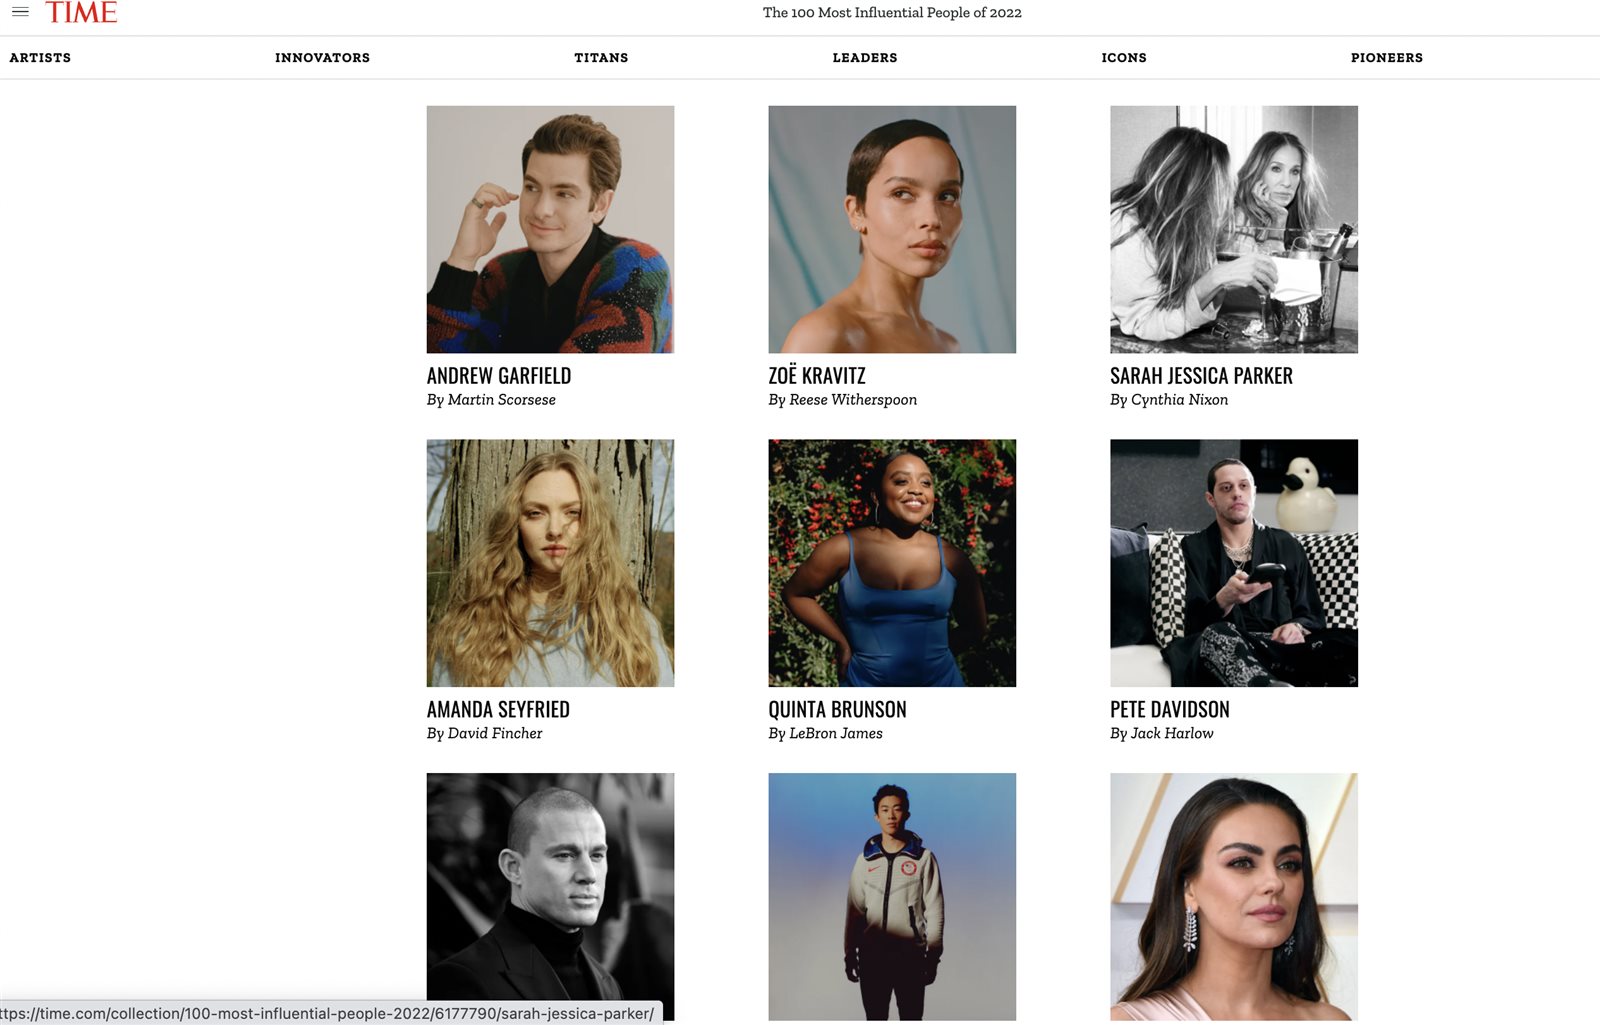Open the hamburger menu icon
Screen dimensions: 1600x1025
pyautogui.click(x=20, y=12)
